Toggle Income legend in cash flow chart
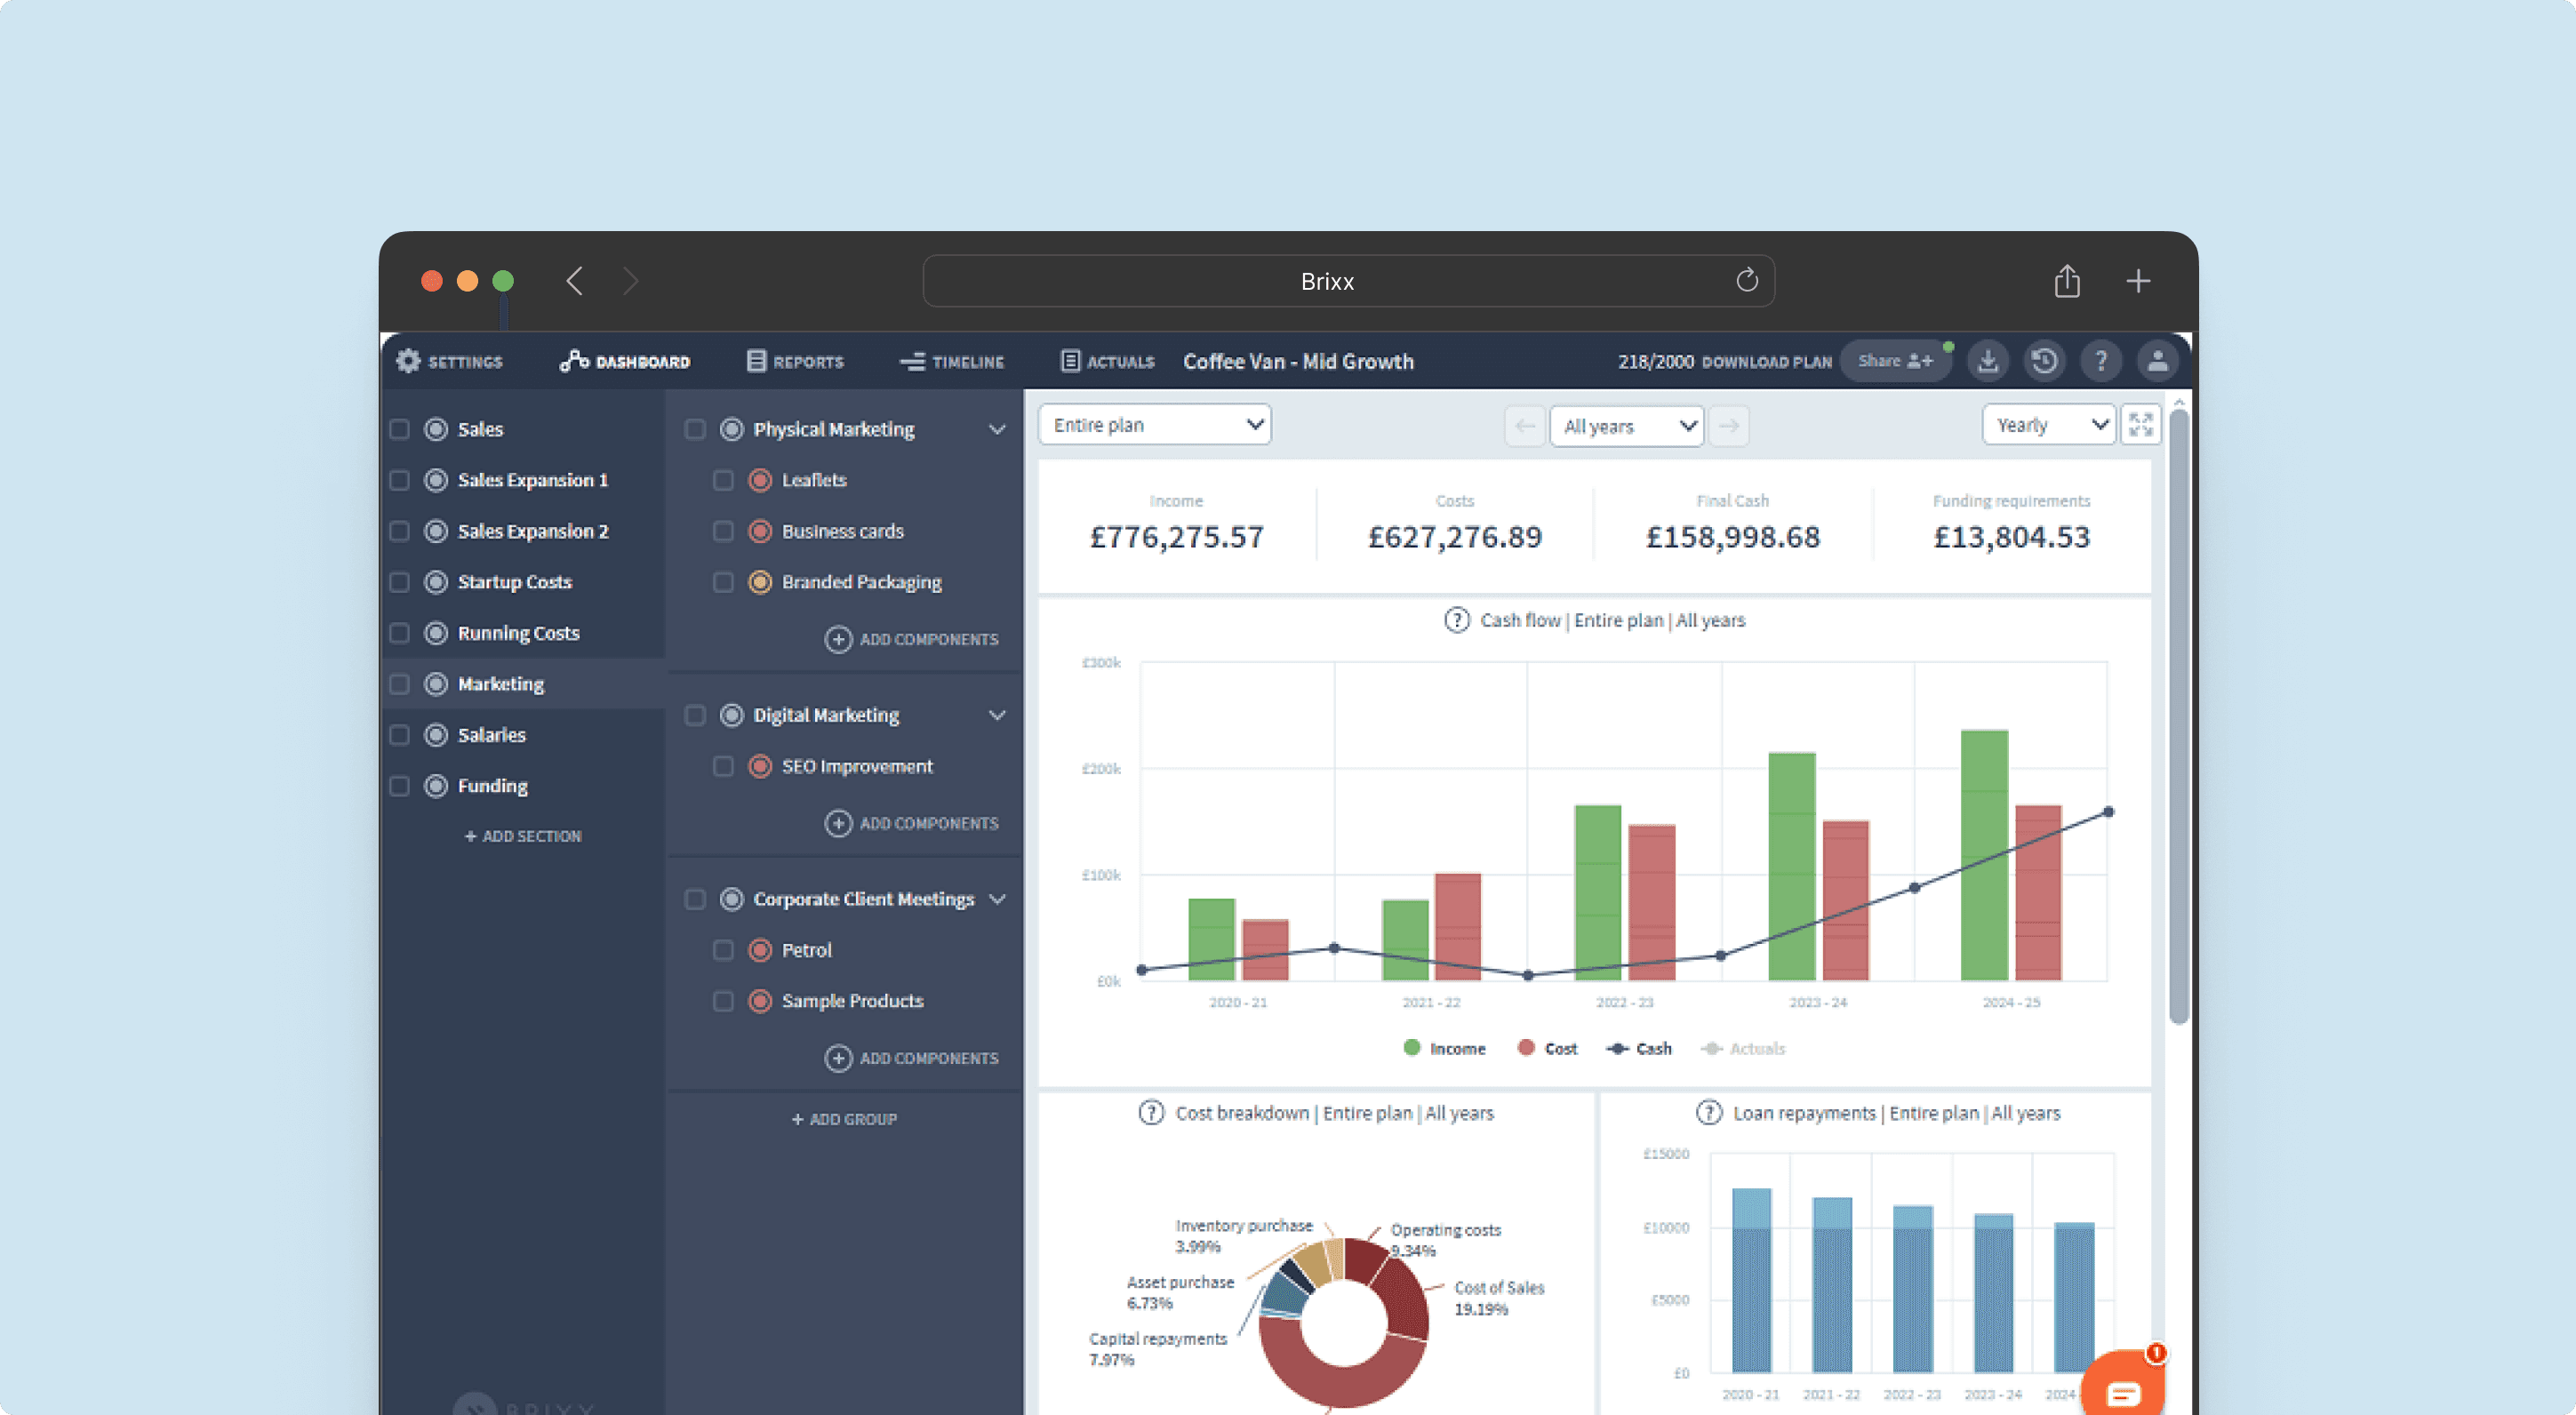Image resolution: width=2576 pixels, height=1415 pixels. [x=1445, y=1048]
